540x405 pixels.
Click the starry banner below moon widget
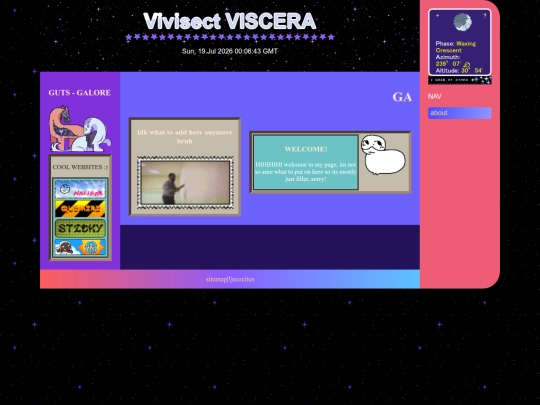(460, 80)
